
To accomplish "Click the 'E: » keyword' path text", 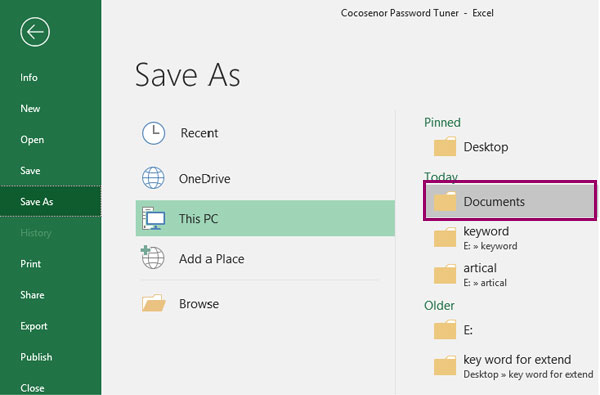I will coord(490,246).
